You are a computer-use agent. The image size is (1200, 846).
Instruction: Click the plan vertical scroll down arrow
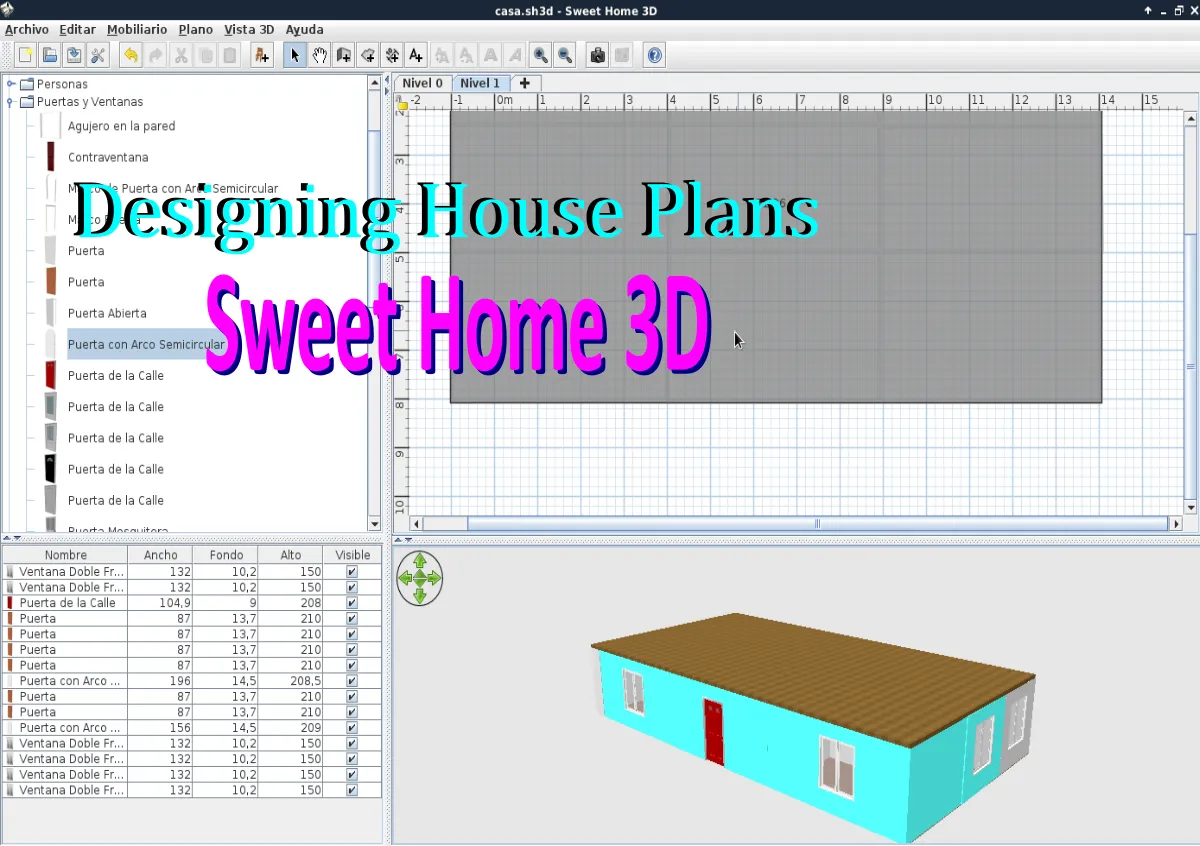click(x=1190, y=506)
